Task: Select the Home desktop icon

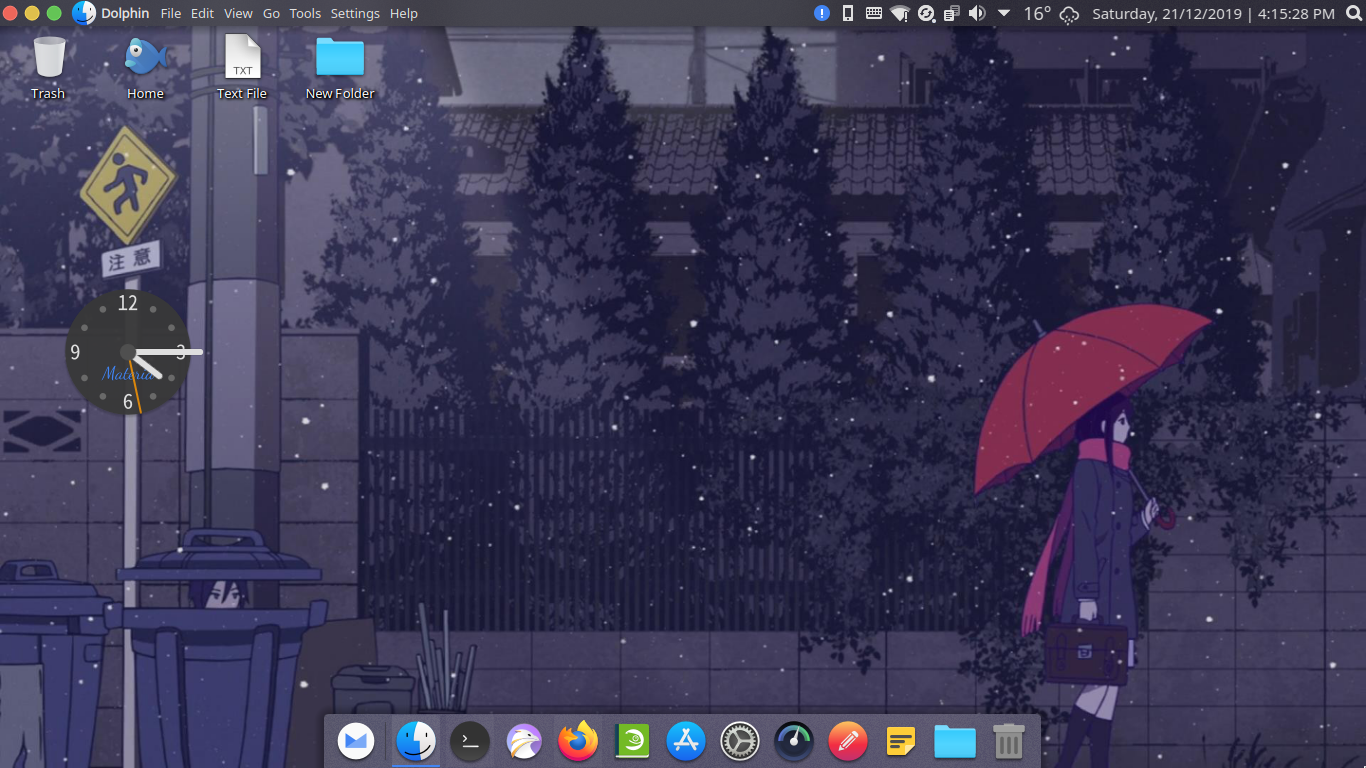Action: (x=145, y=67)
